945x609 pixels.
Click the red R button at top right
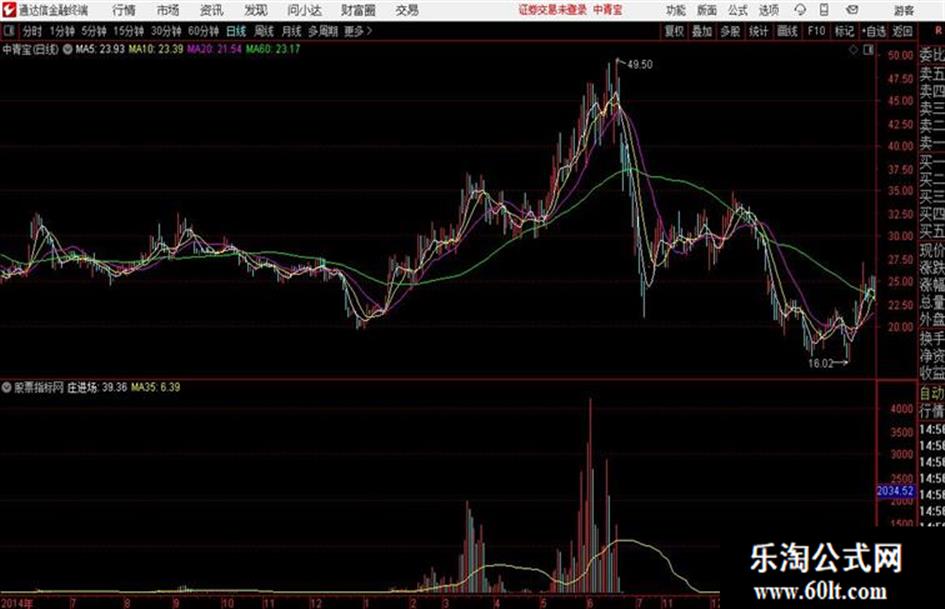[938, 31]
